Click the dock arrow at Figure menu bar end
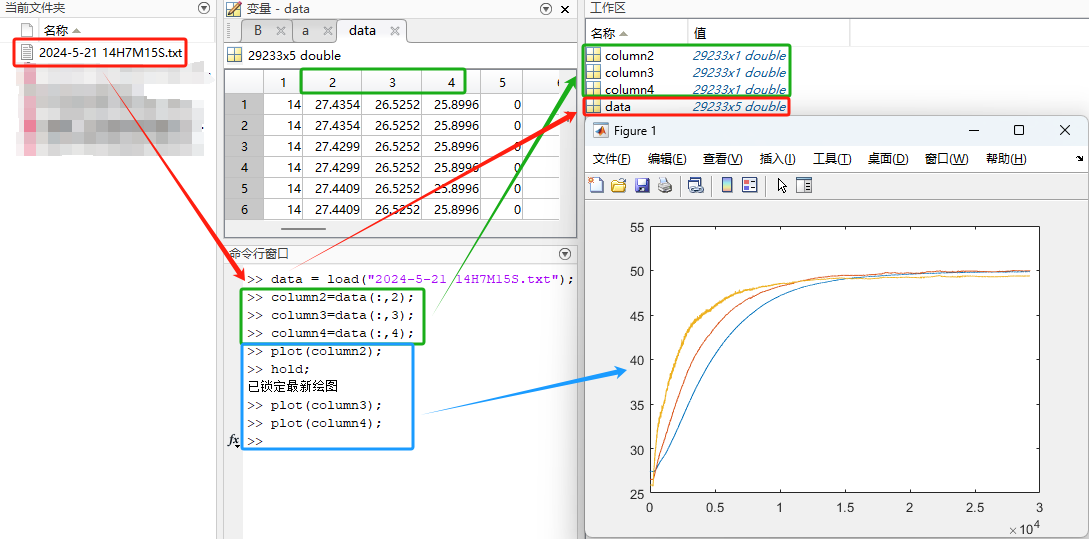The image size is (1089, 539). 1079,159
